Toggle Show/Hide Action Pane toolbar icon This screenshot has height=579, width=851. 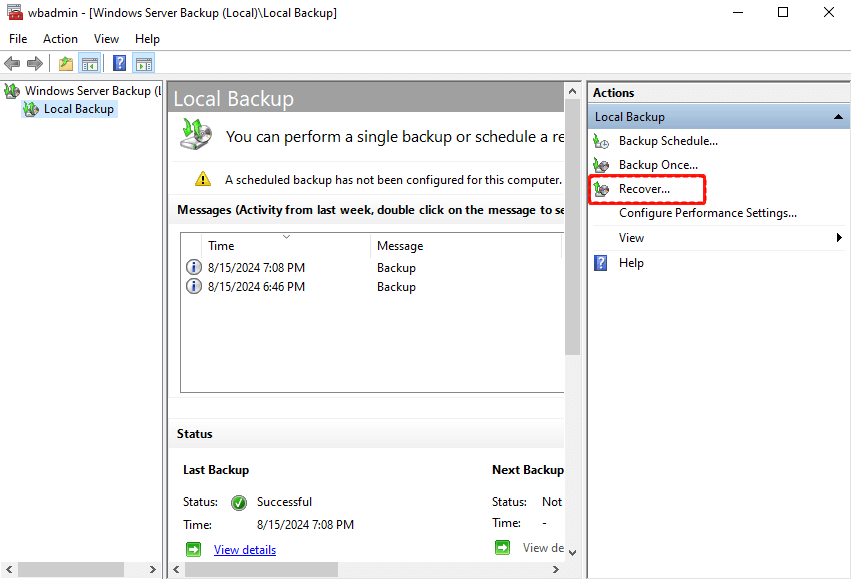144,63
